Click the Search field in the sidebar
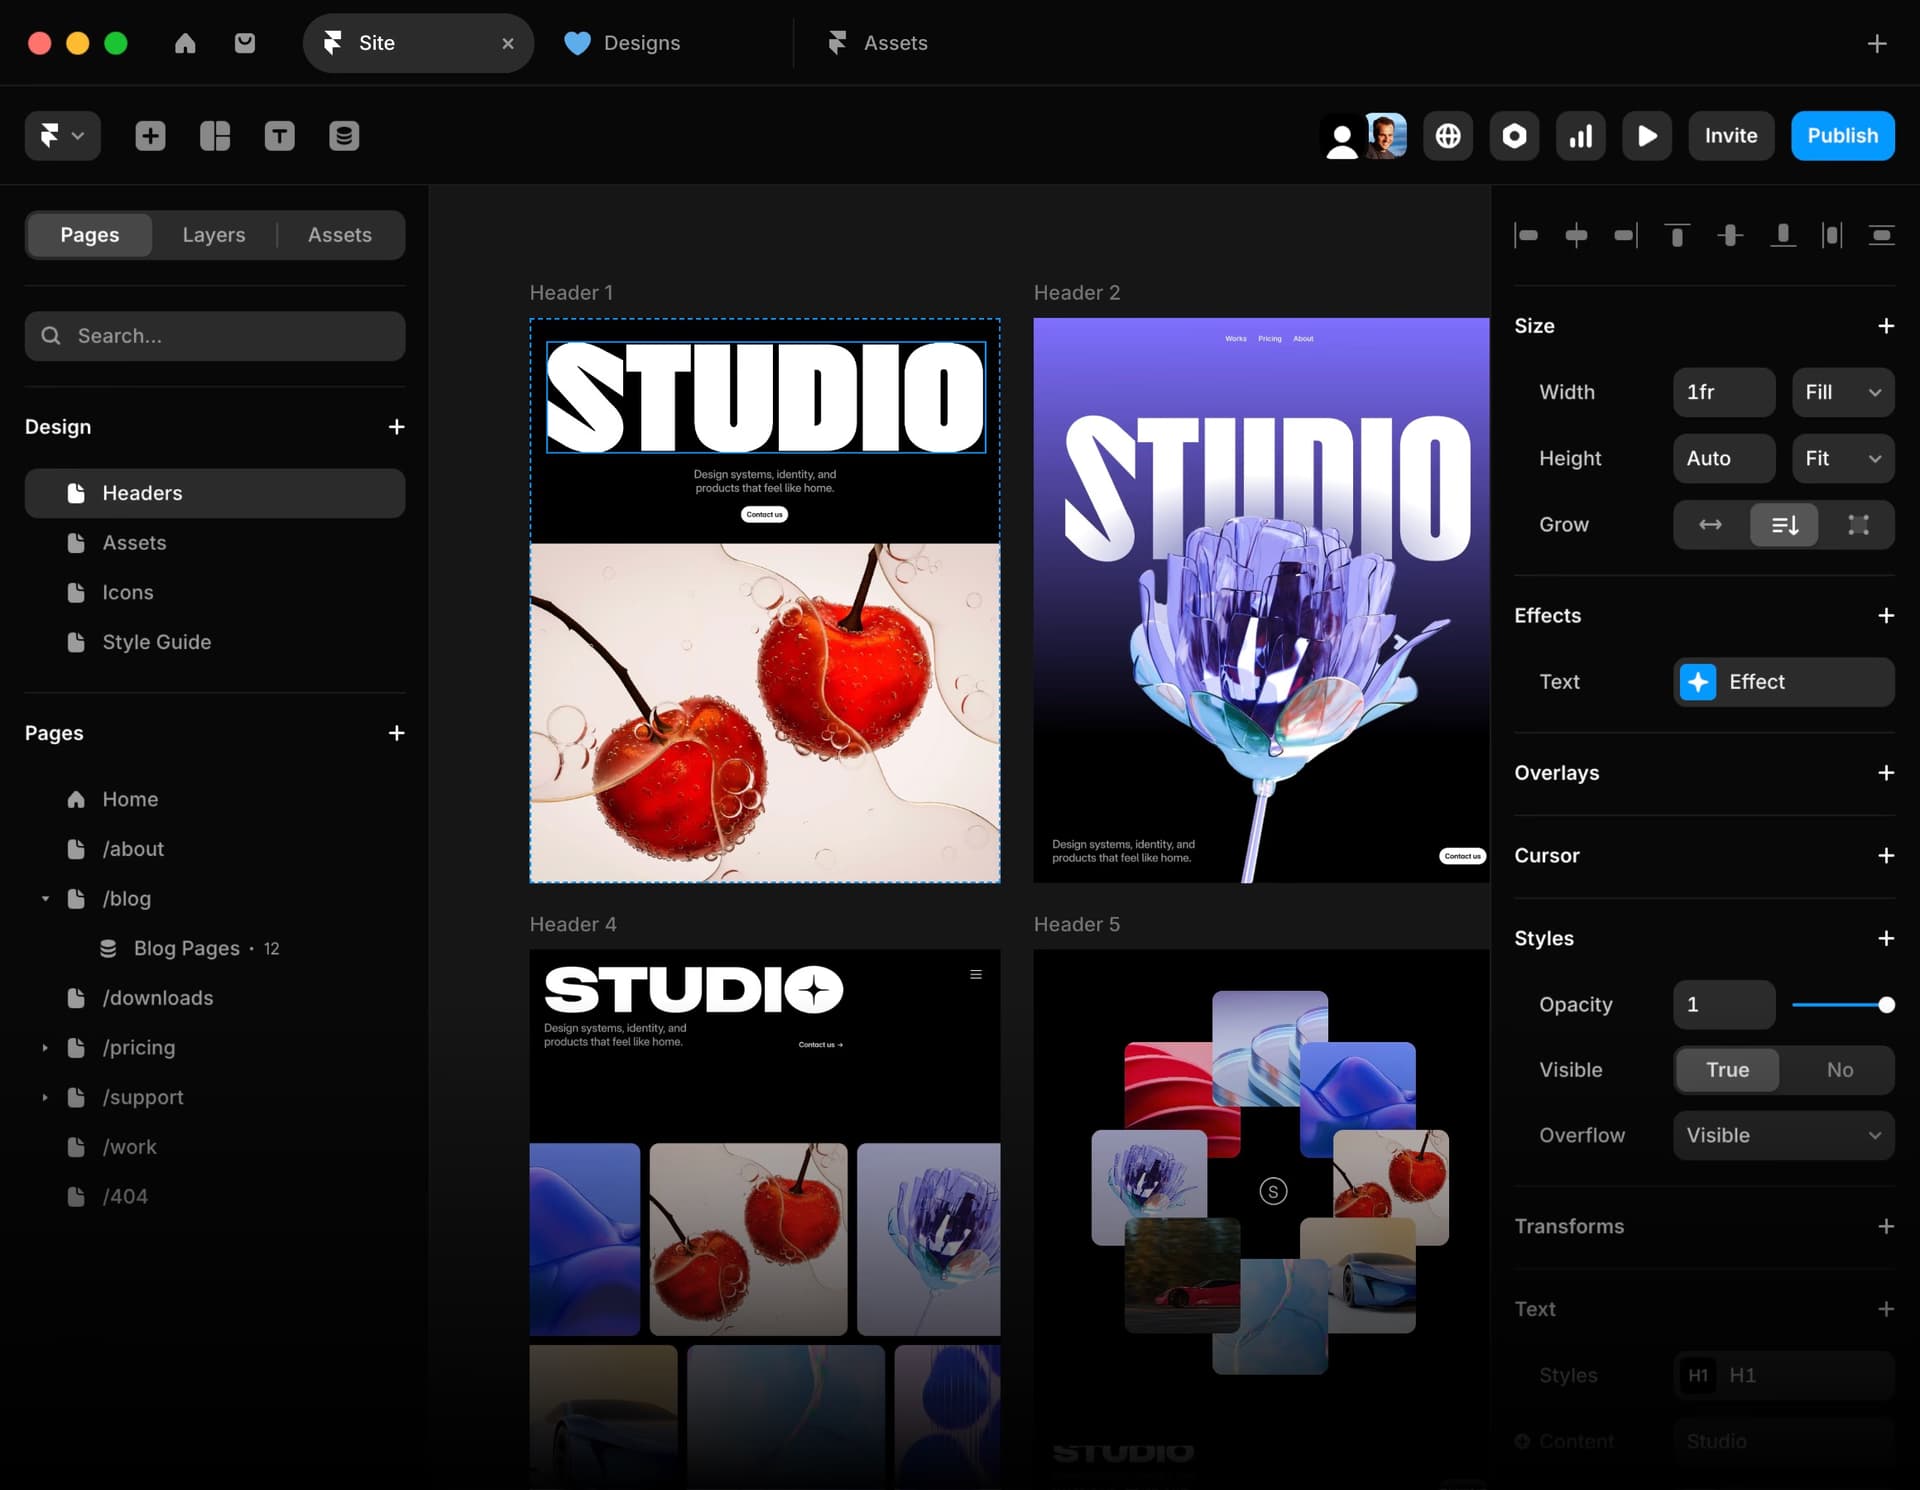 (x=215, y=336)
